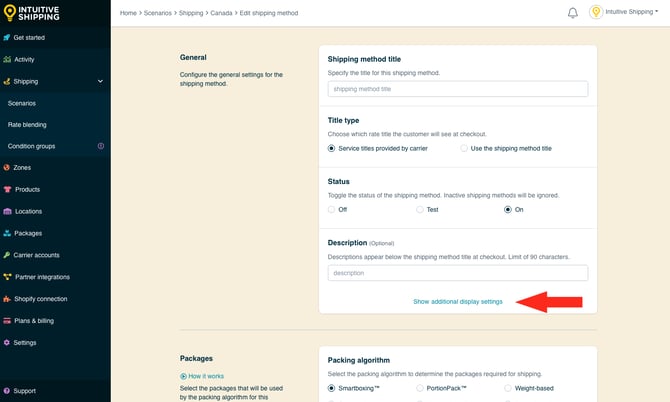Focus the description input field

coord(458,273)
